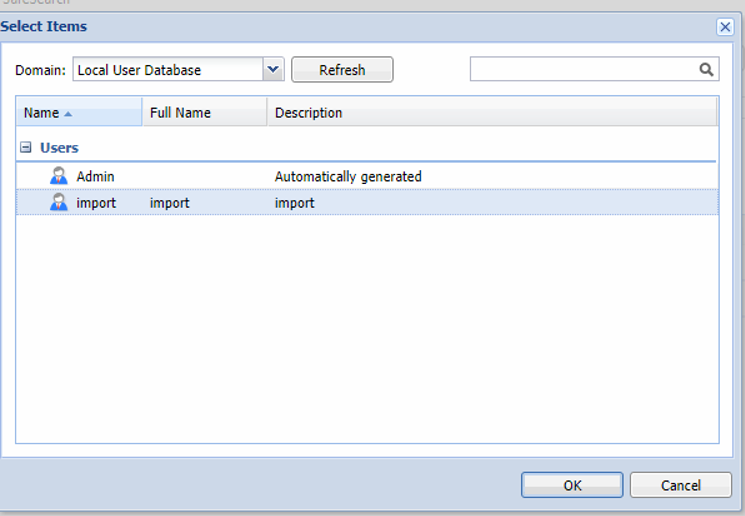Cancel the Select Items dialog
Screen dimensions: 745x516
coord(680,485)
